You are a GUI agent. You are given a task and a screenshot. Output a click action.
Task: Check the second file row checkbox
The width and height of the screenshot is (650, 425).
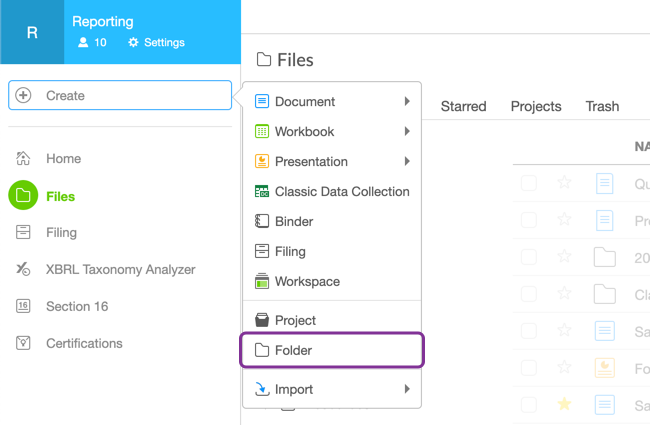[x=529, y=220]
